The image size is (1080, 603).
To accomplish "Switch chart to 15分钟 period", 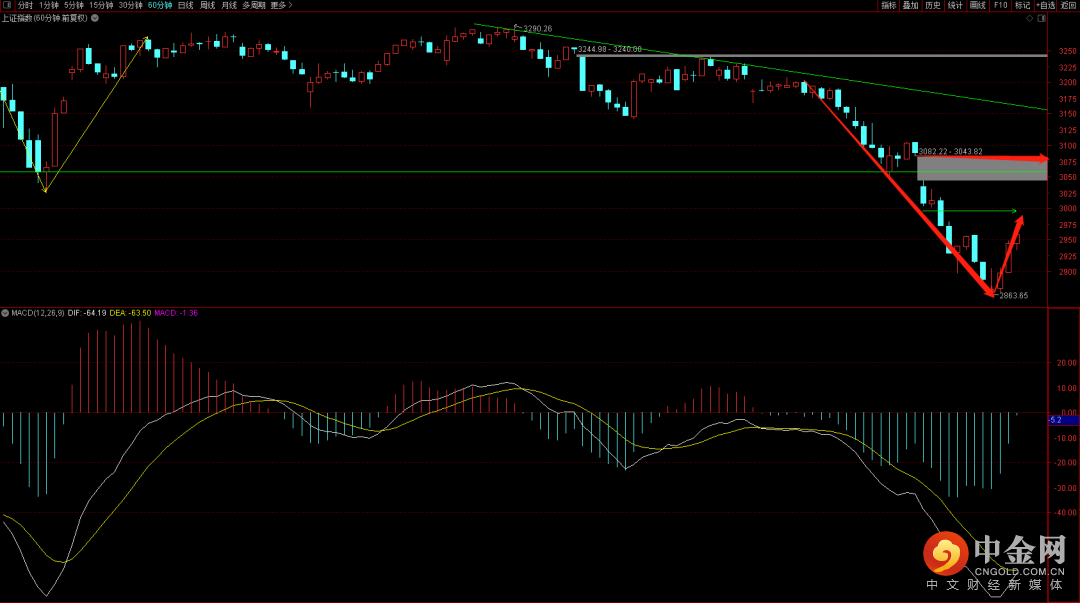I will (x=102, y=5).
